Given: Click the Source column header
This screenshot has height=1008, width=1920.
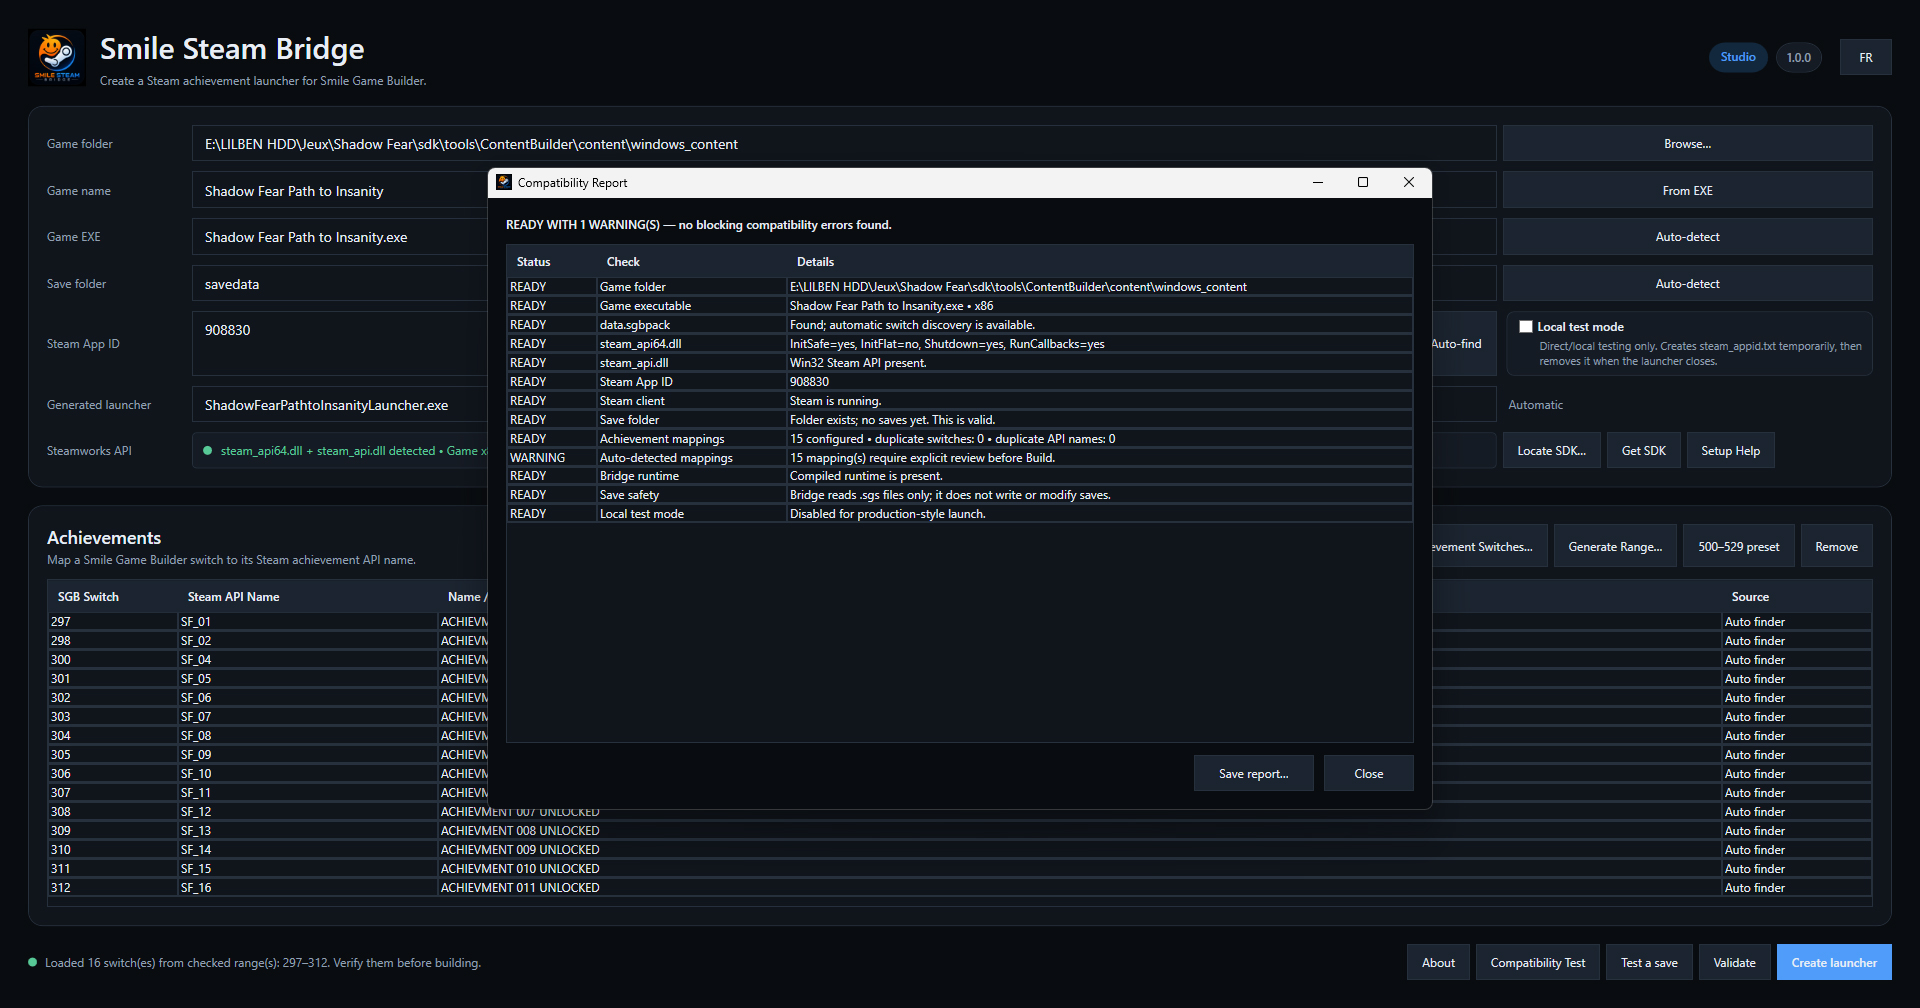Looking at the screenshot, I should point(1797,597).
